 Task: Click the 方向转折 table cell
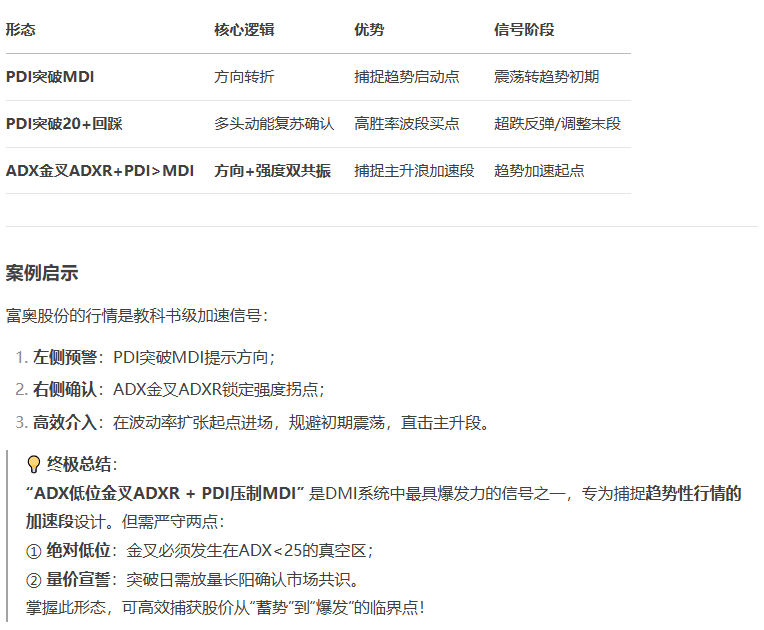(243, 77)
